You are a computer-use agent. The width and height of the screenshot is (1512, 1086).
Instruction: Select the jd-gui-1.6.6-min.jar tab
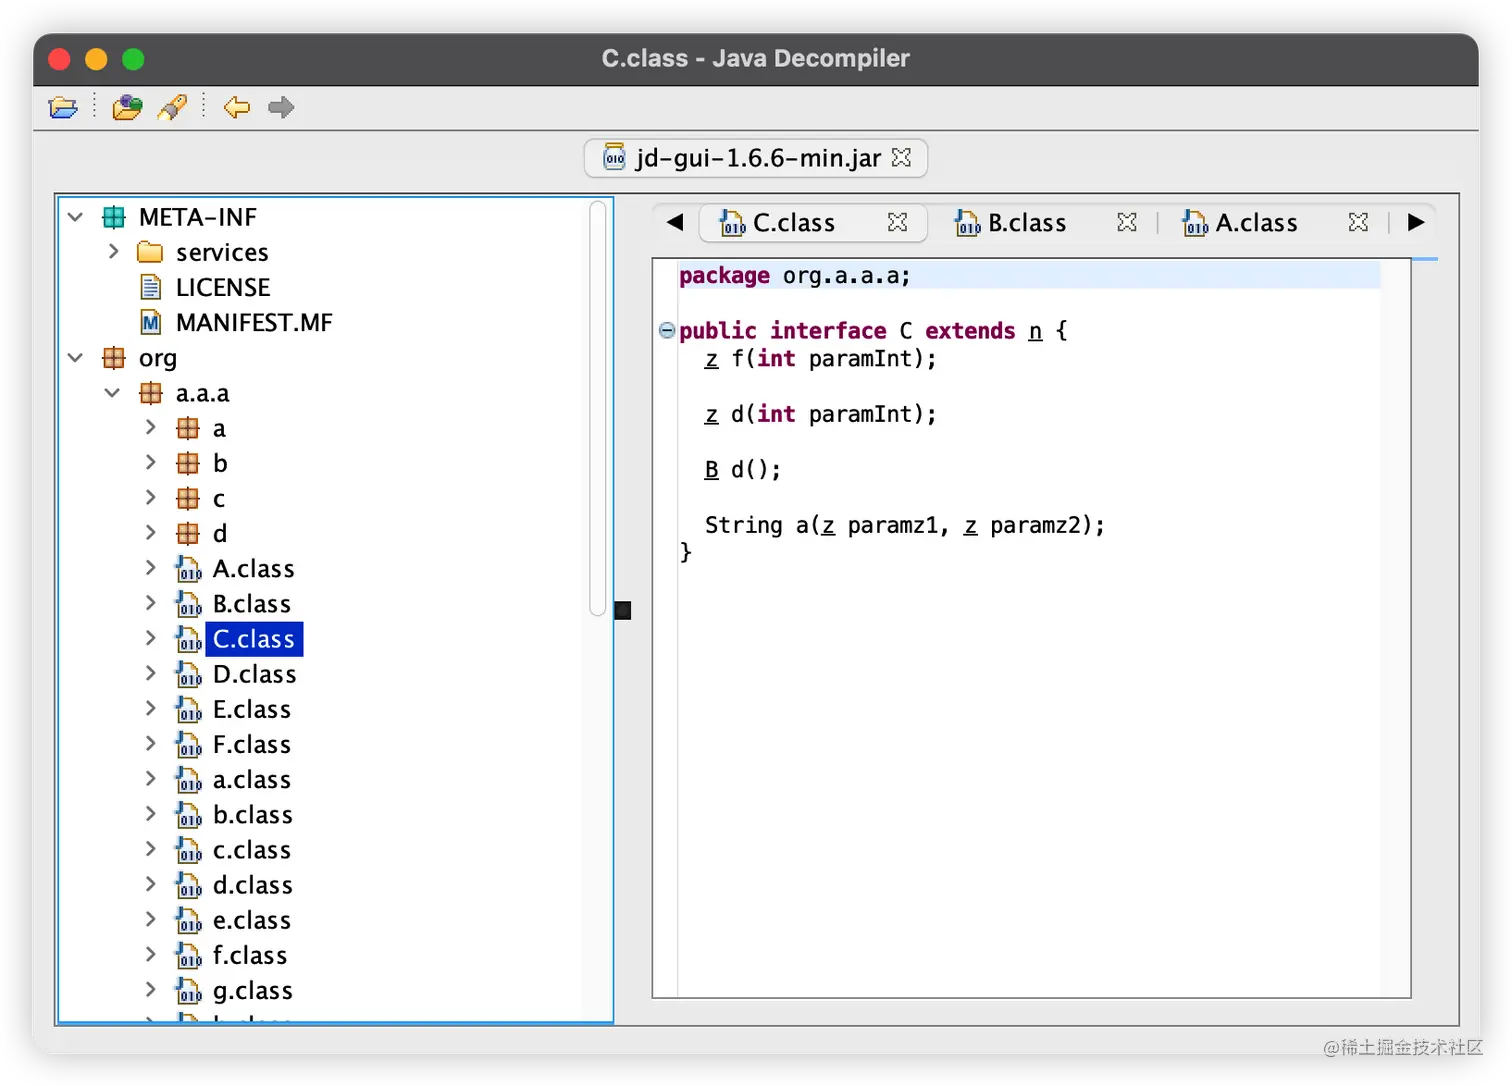756,158
